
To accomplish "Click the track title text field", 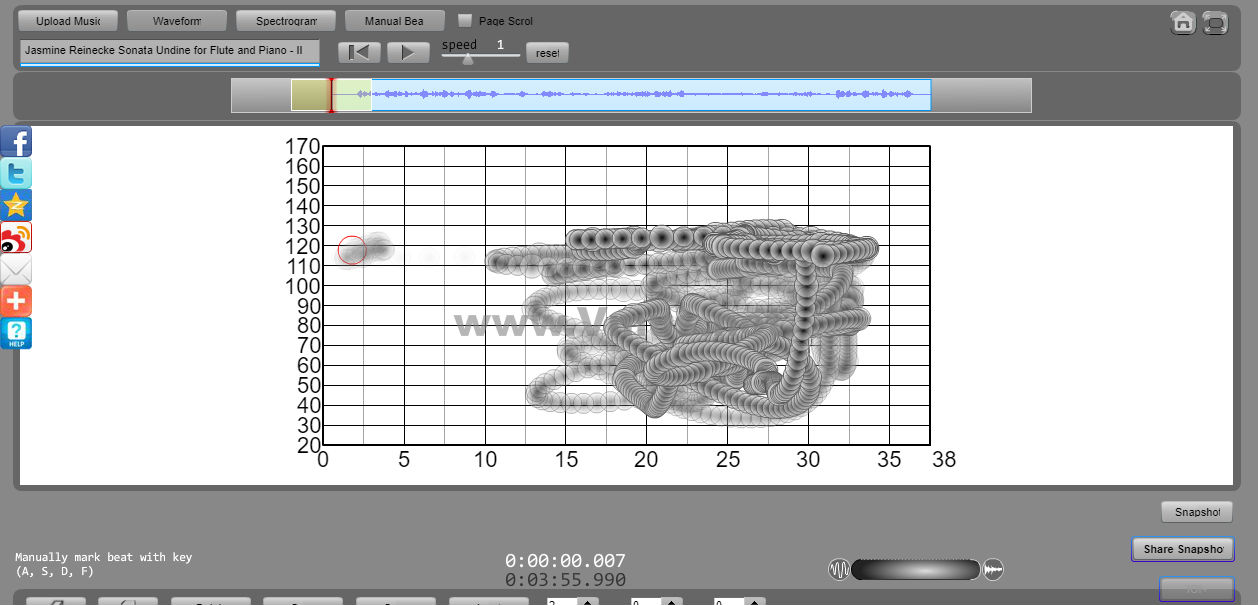I will 169,50.
